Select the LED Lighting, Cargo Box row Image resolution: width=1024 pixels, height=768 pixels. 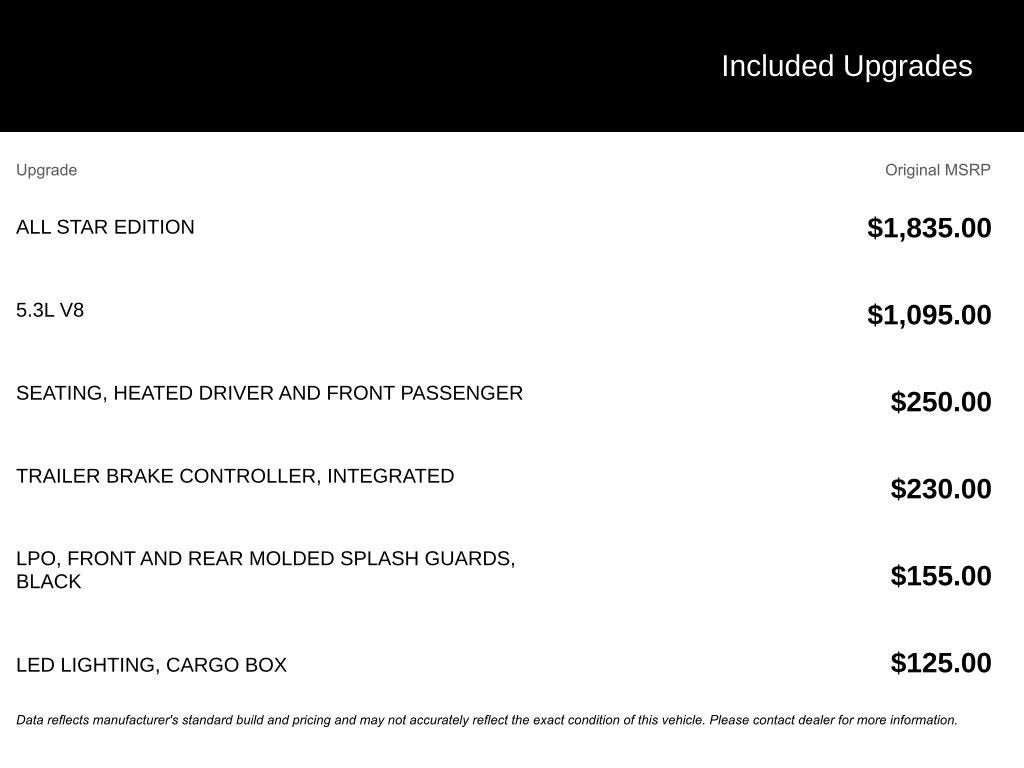point(504,664)
